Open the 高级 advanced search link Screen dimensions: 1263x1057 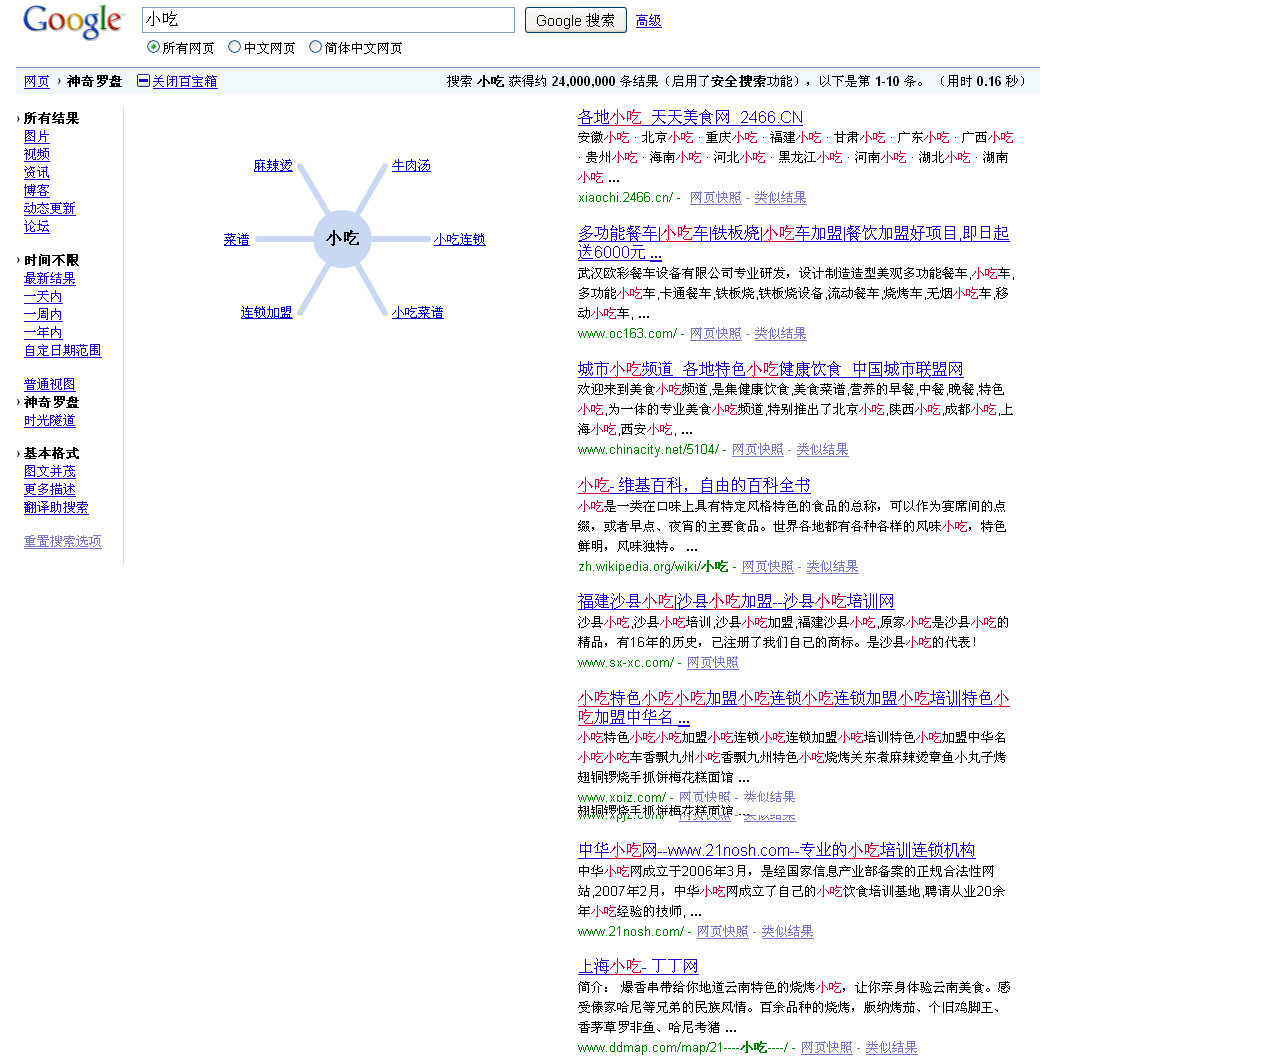coord(648,21)
